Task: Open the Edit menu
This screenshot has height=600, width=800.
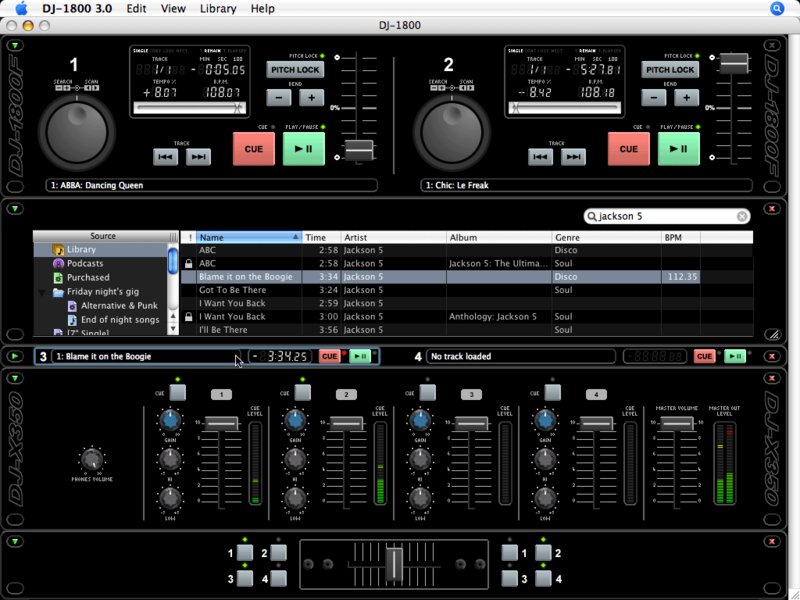Action: pos(136,9)
